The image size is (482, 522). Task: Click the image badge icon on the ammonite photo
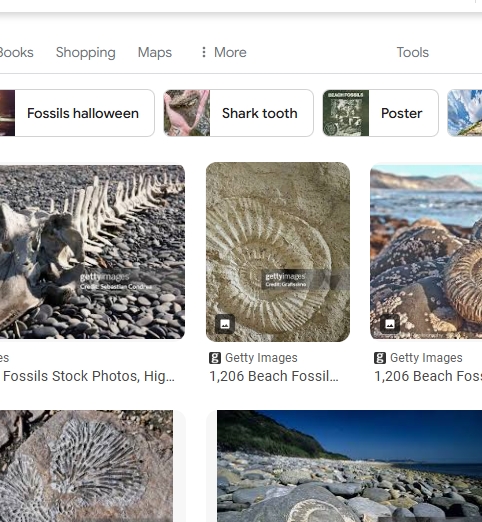[225, 324]
